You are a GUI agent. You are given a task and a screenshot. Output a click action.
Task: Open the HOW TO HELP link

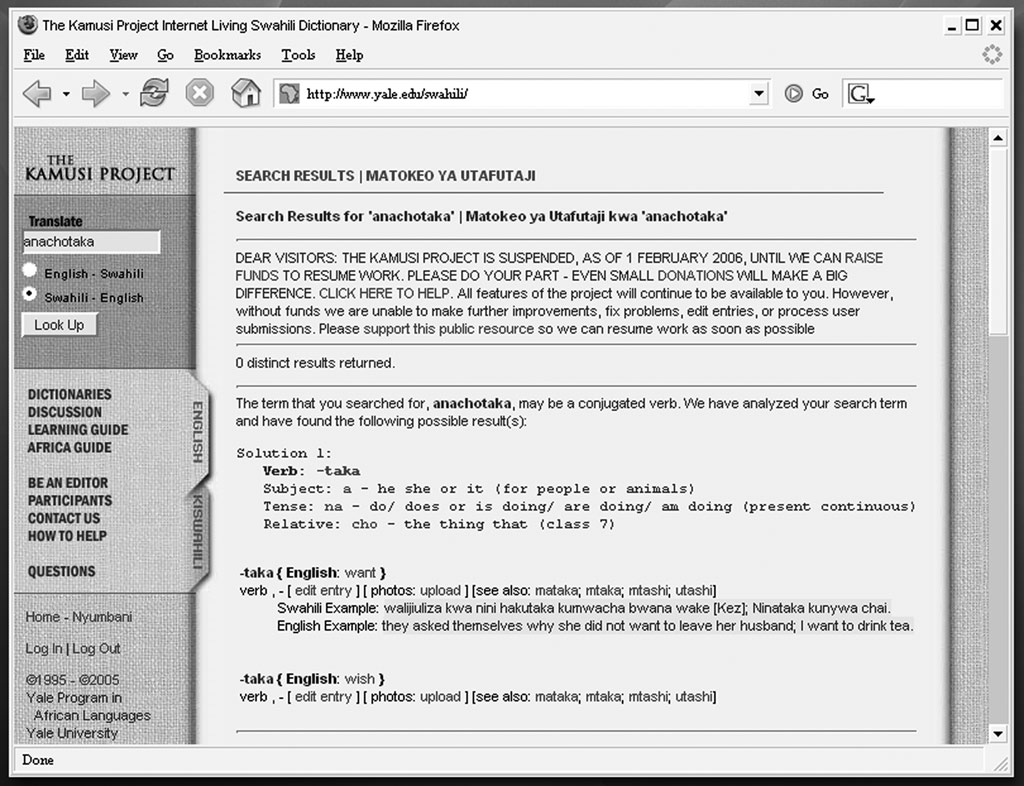[67, 535]
